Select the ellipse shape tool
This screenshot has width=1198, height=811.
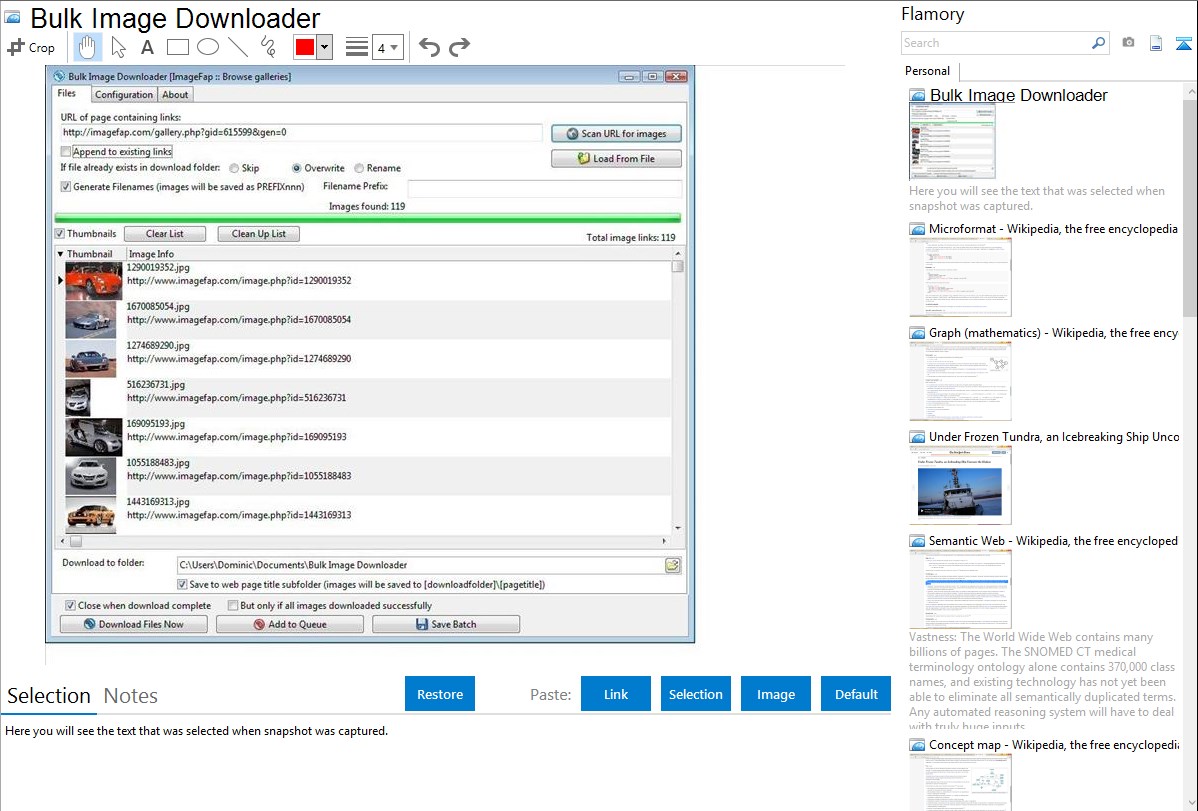[208, 47]
